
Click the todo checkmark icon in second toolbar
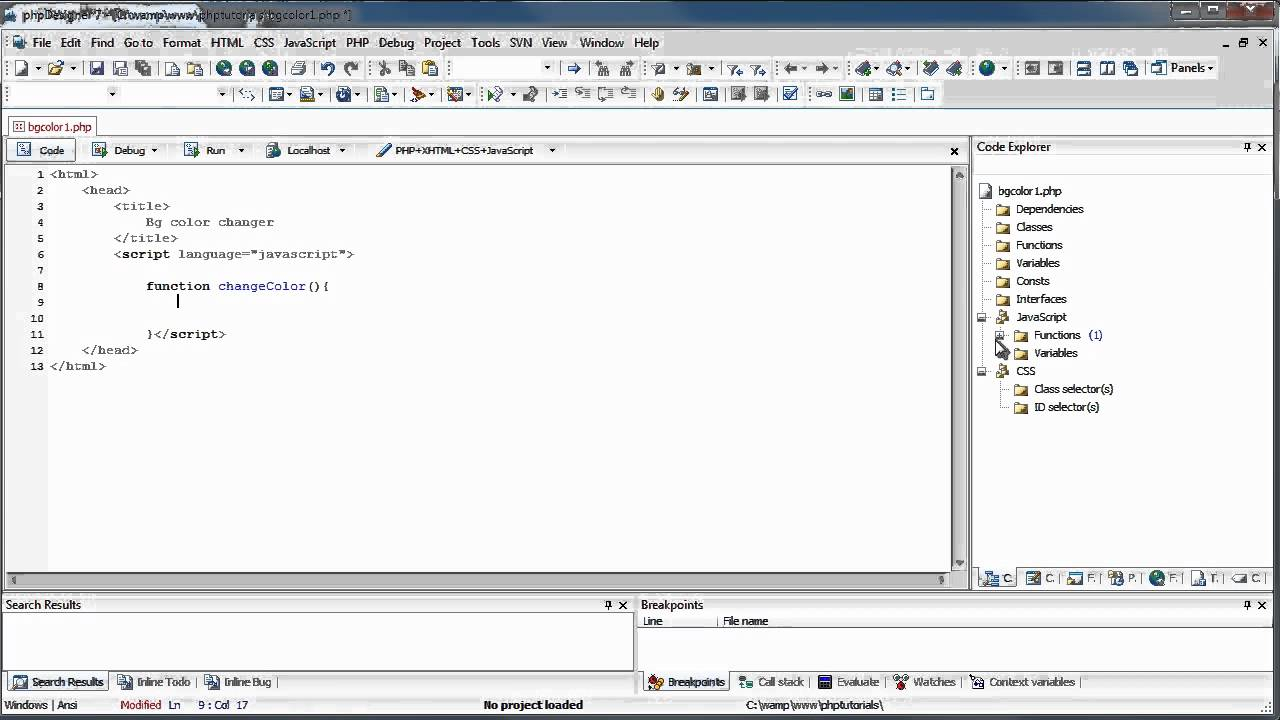(x=790, y=94)
